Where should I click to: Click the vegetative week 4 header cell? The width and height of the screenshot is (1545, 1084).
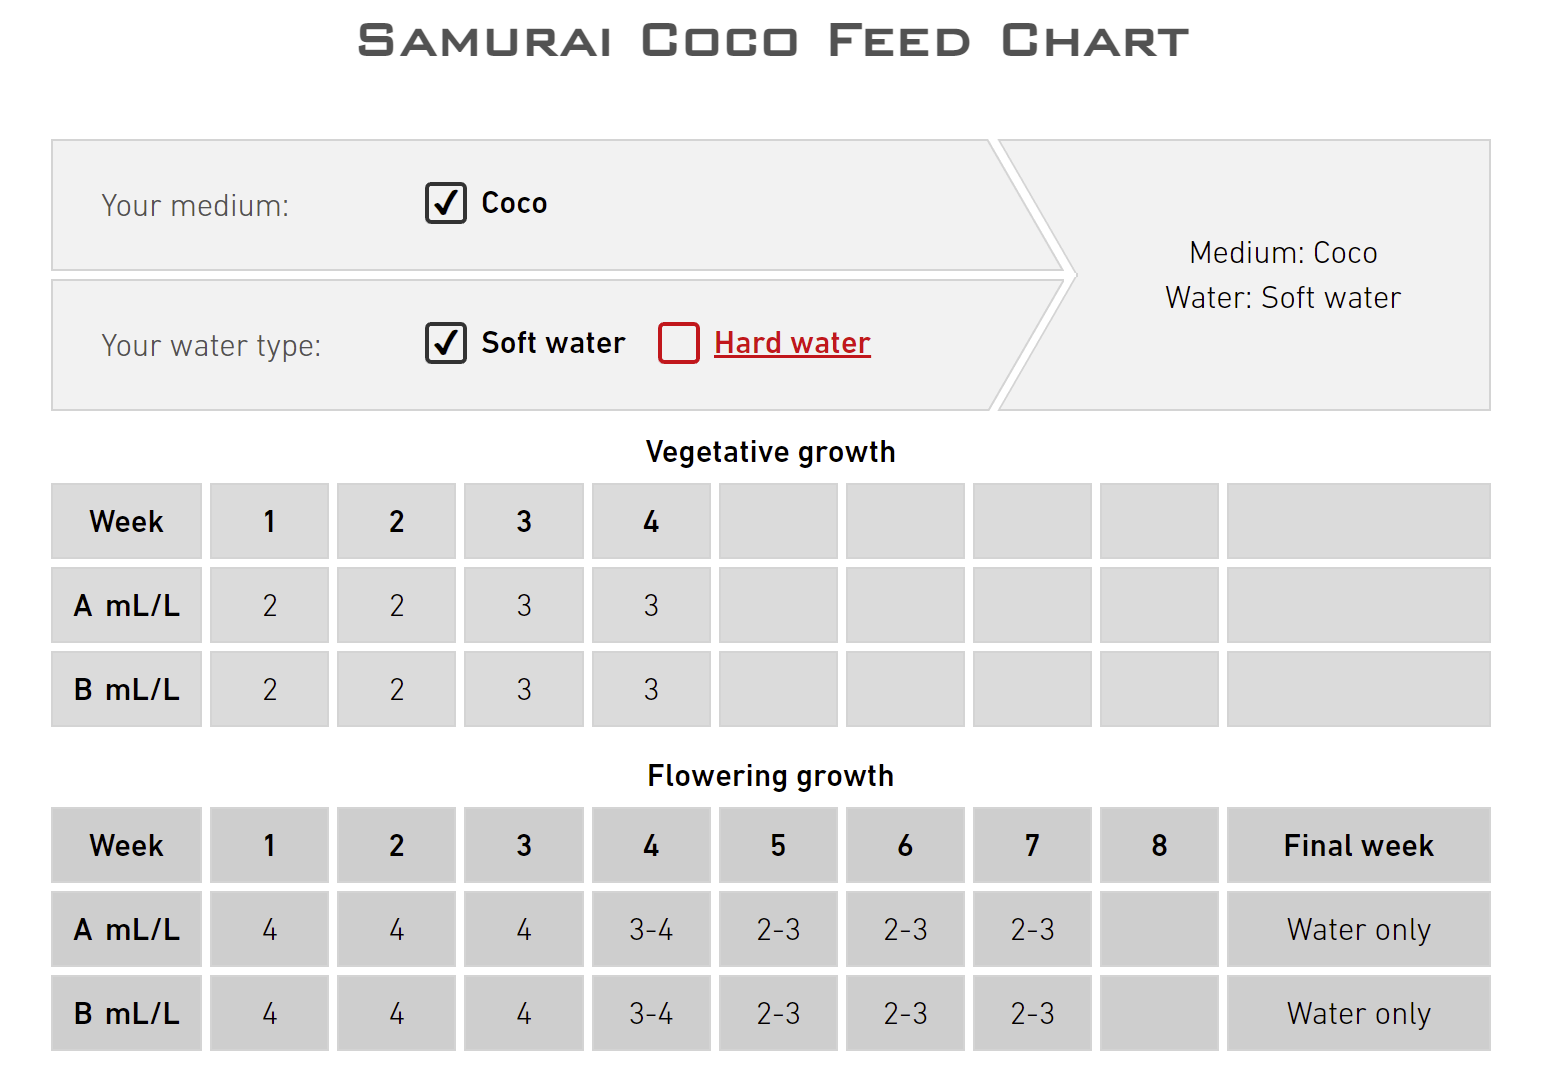pos(651,522)
